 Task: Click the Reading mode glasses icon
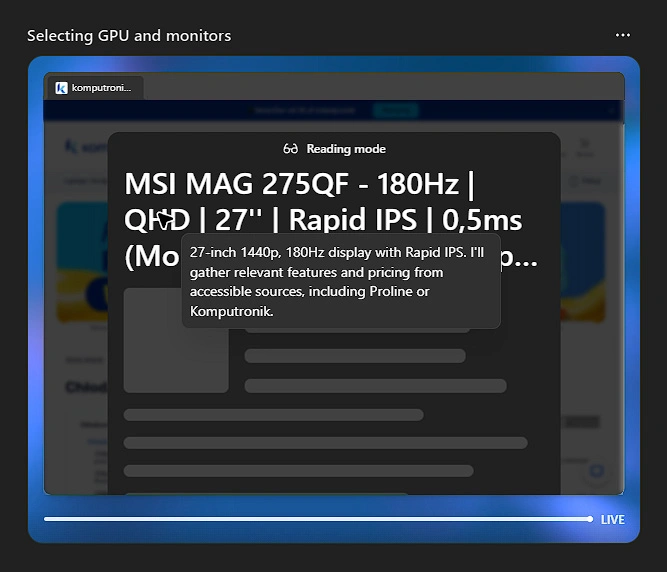[x=291, y=149]
